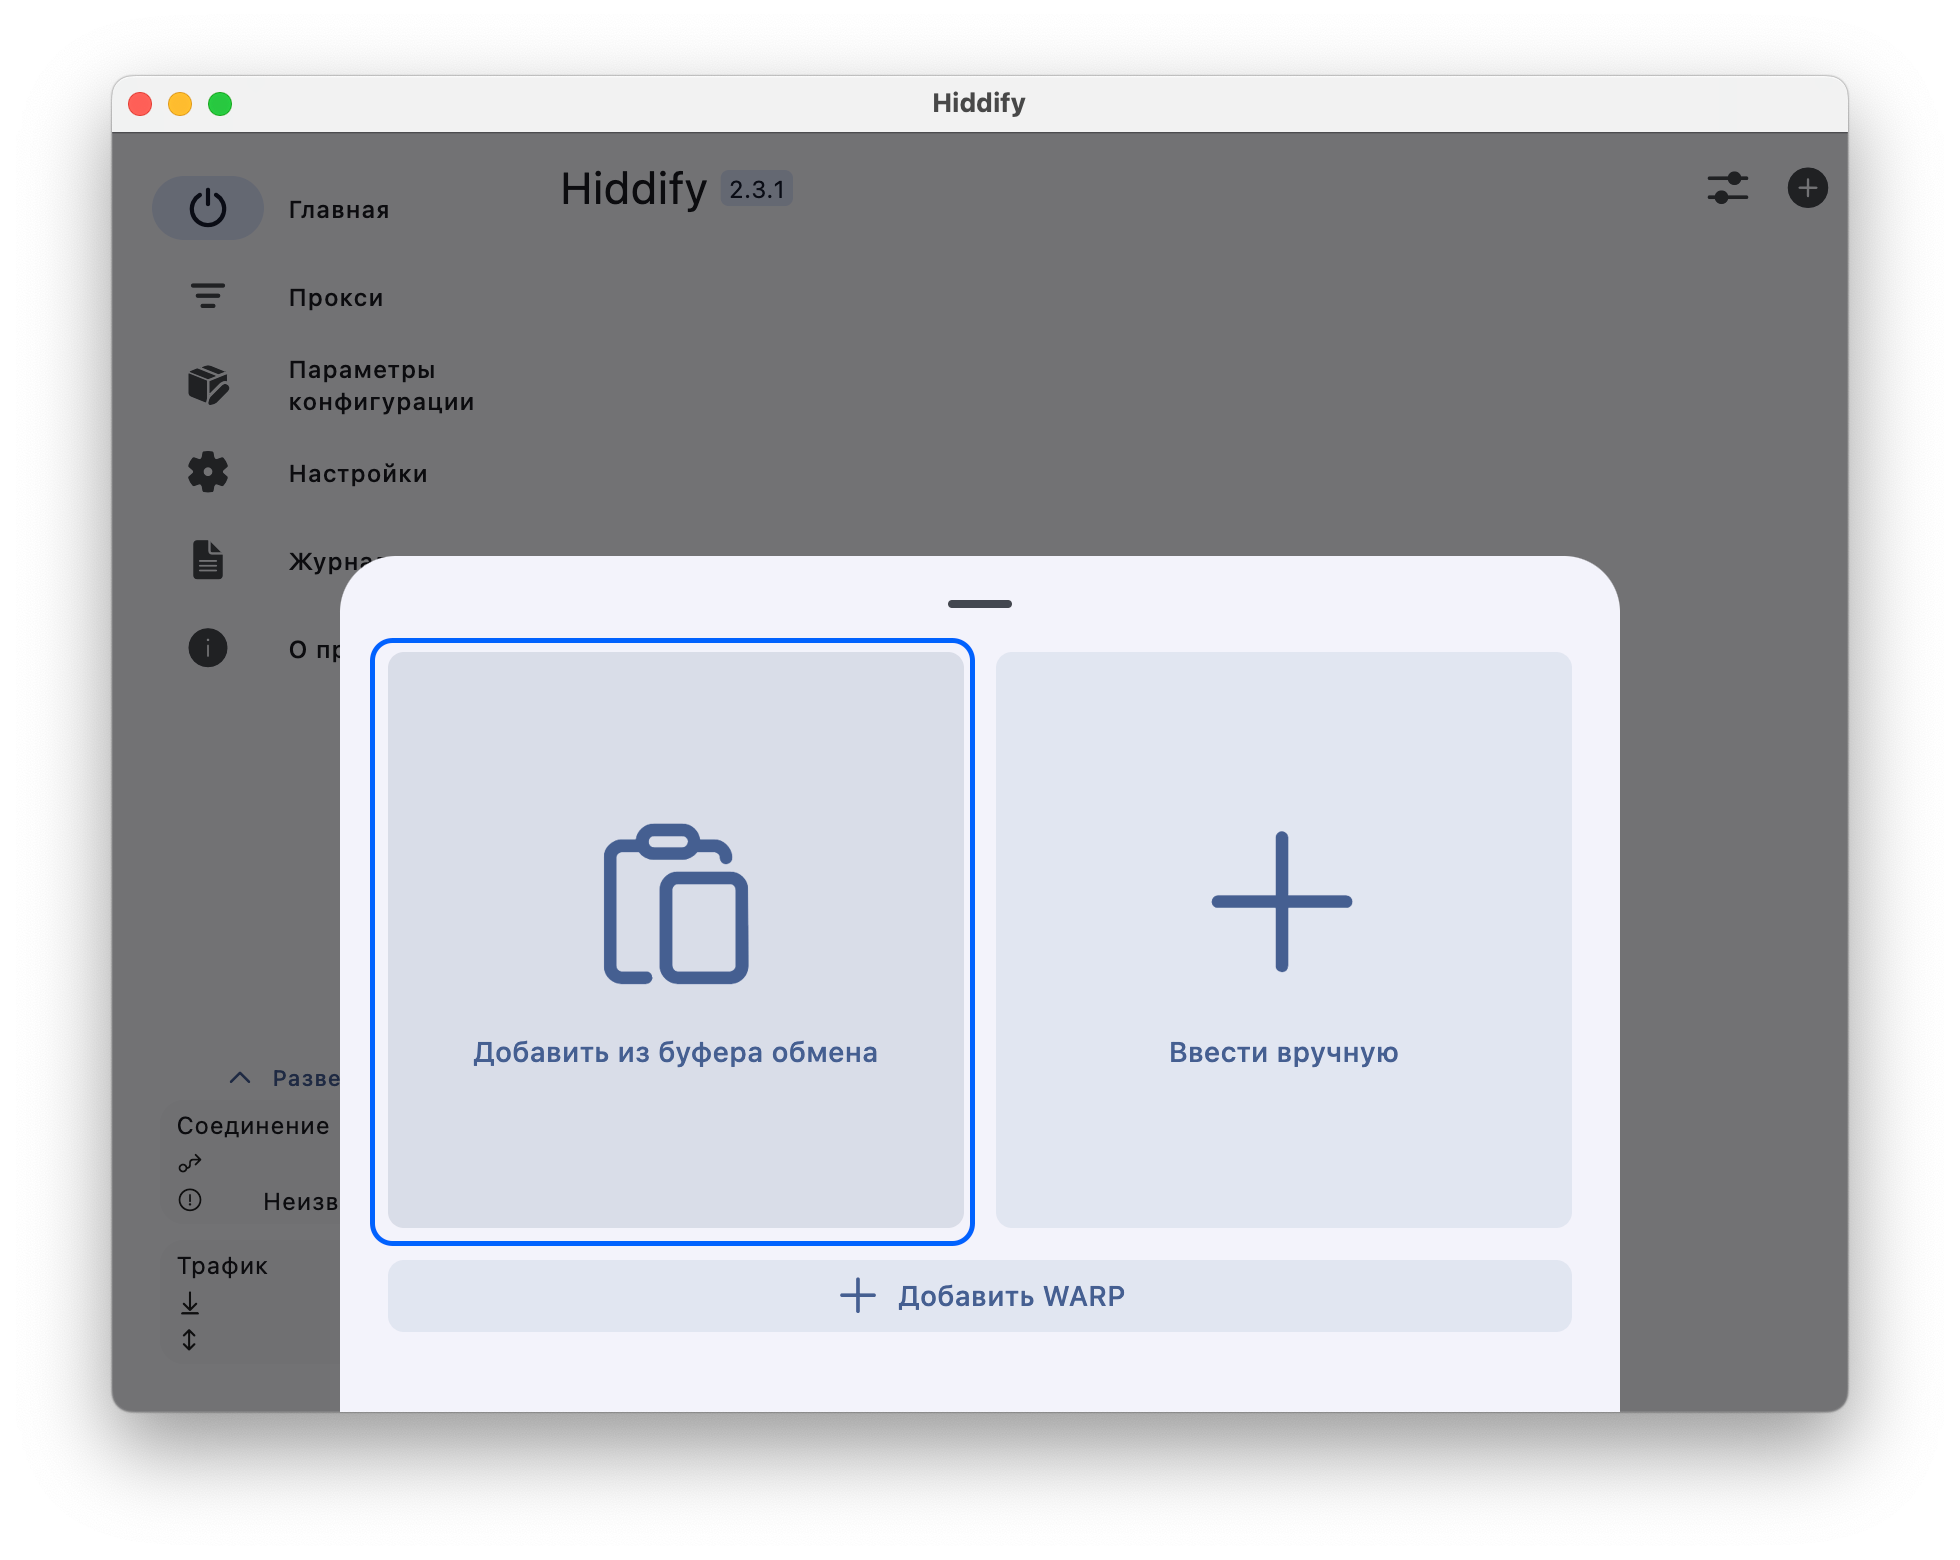Click the clipboard paste icon
1960x1560 pixels.
676,904
